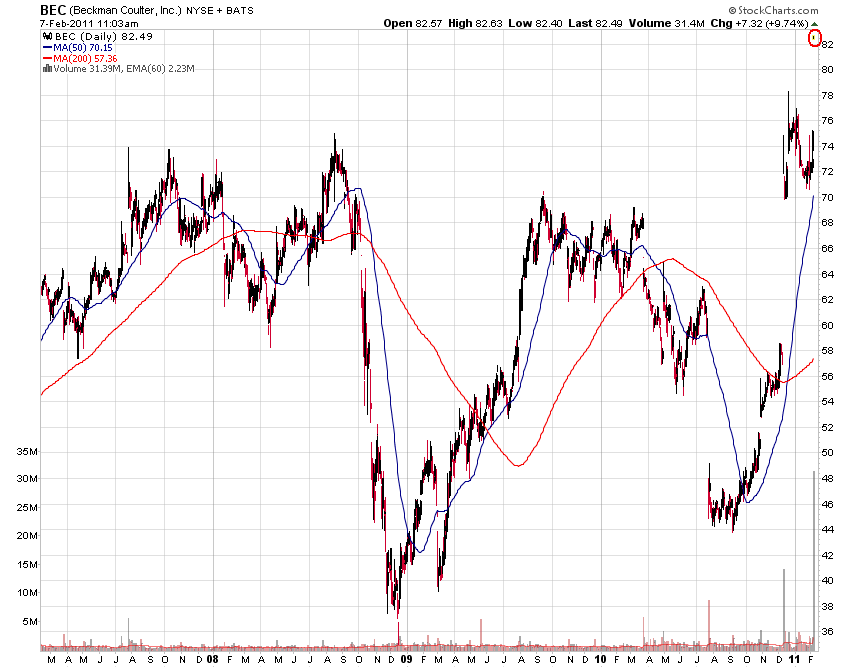Click the volume bars icon in legend
This screenshot has width=850, height=668.
click(x=47, y=68)
